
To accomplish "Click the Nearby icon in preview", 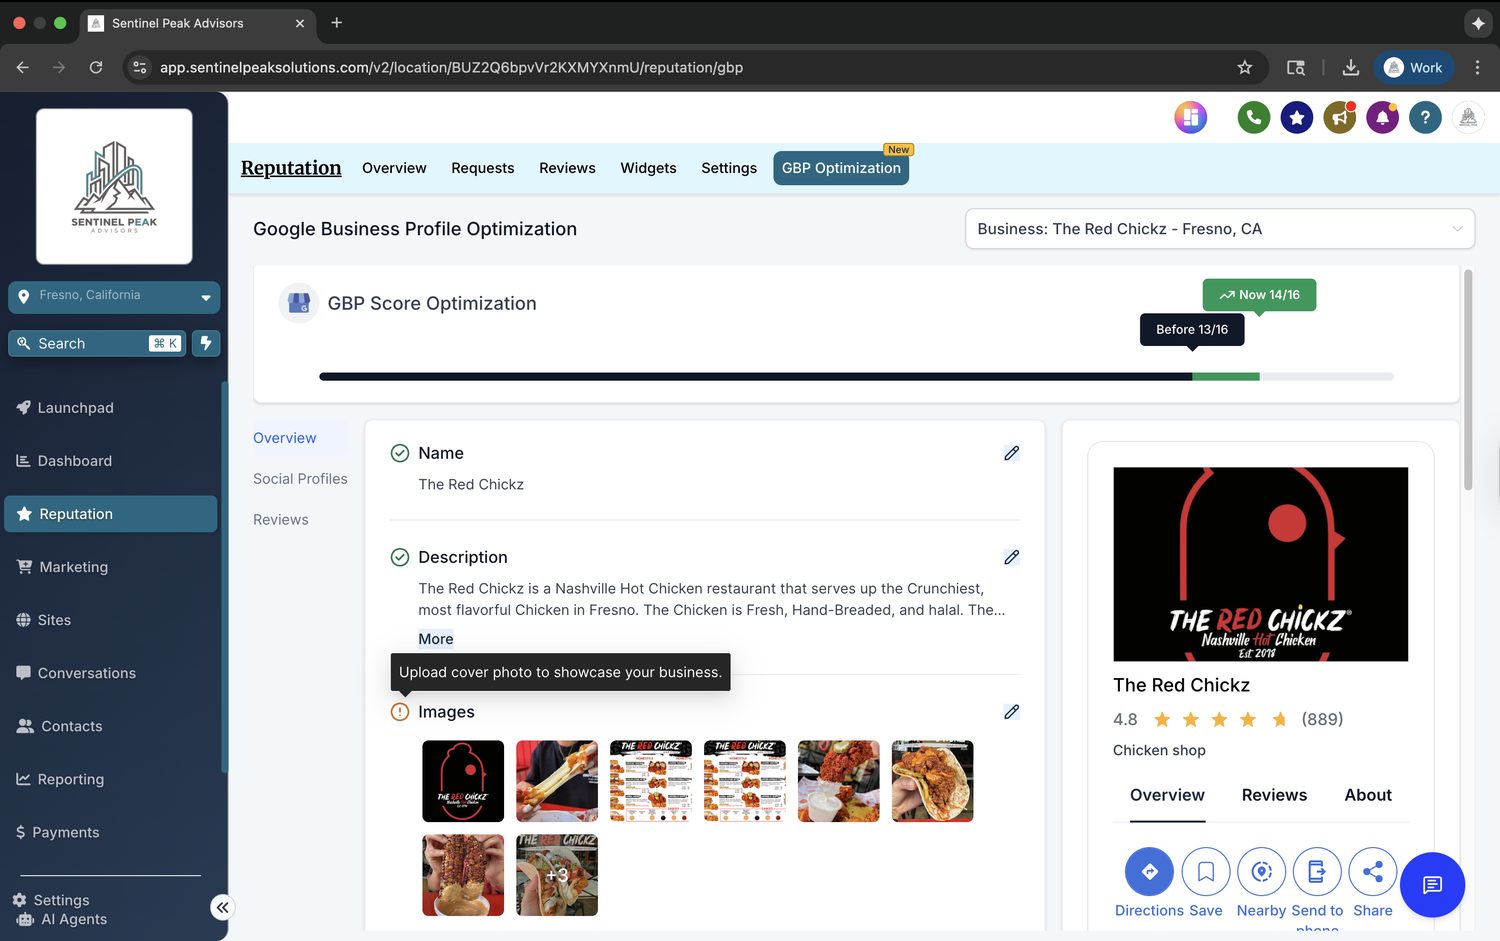I will point(1262,872).
